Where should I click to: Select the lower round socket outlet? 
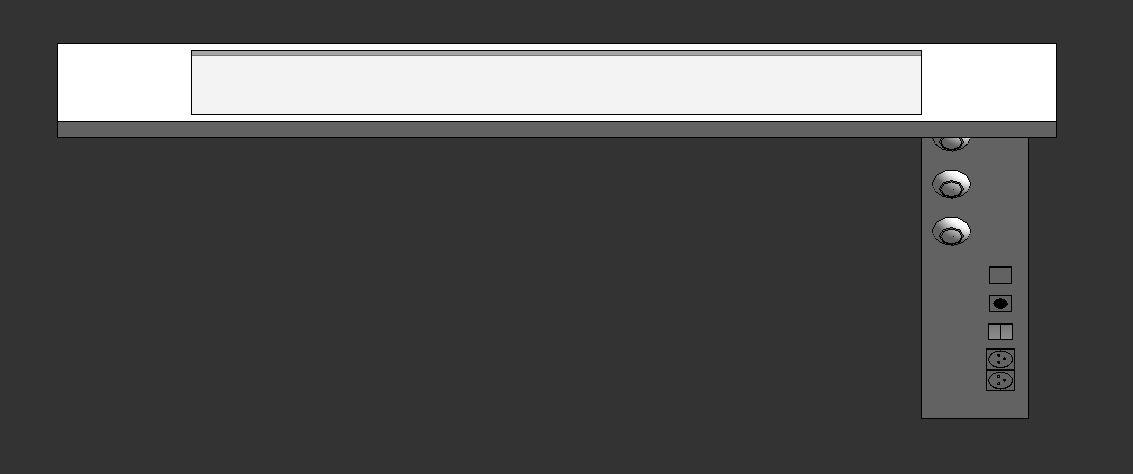[x=1000, y=380]
